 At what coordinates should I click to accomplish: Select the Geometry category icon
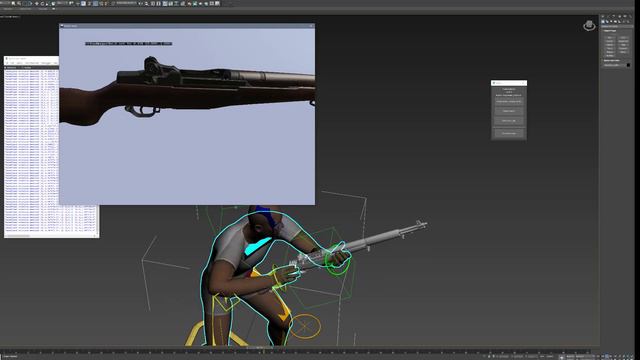point(603,22)
